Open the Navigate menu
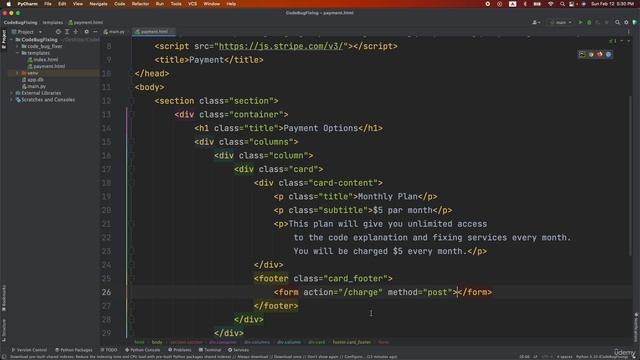Image resolution: width=640 pixels, height=360 pixels. (98, 4)
